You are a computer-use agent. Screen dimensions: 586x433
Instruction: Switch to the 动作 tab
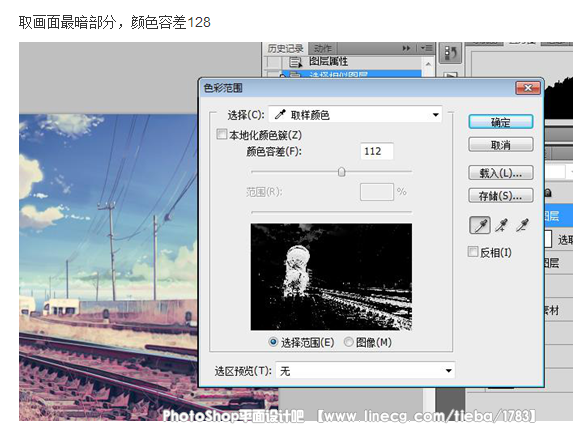(x=323, y=49)
